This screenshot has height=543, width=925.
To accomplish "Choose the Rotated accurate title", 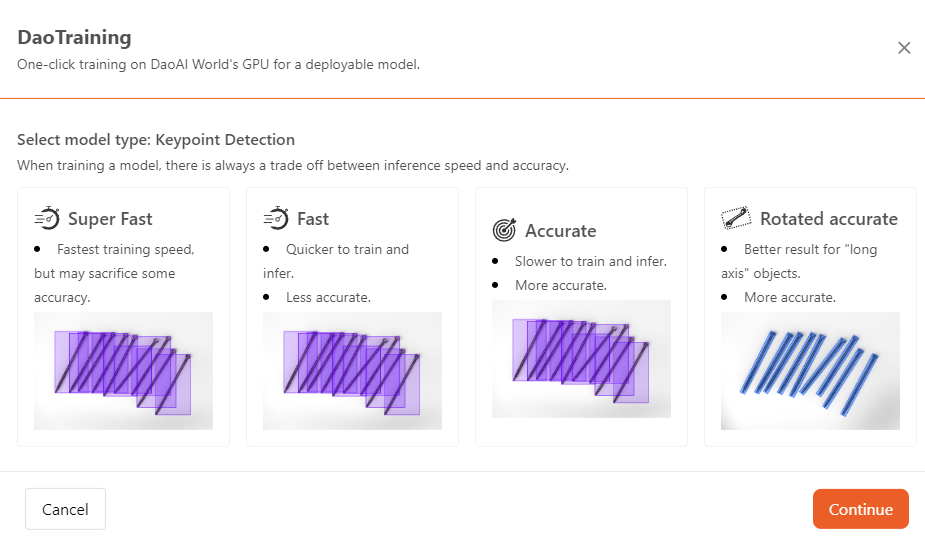I will (829, 219).
